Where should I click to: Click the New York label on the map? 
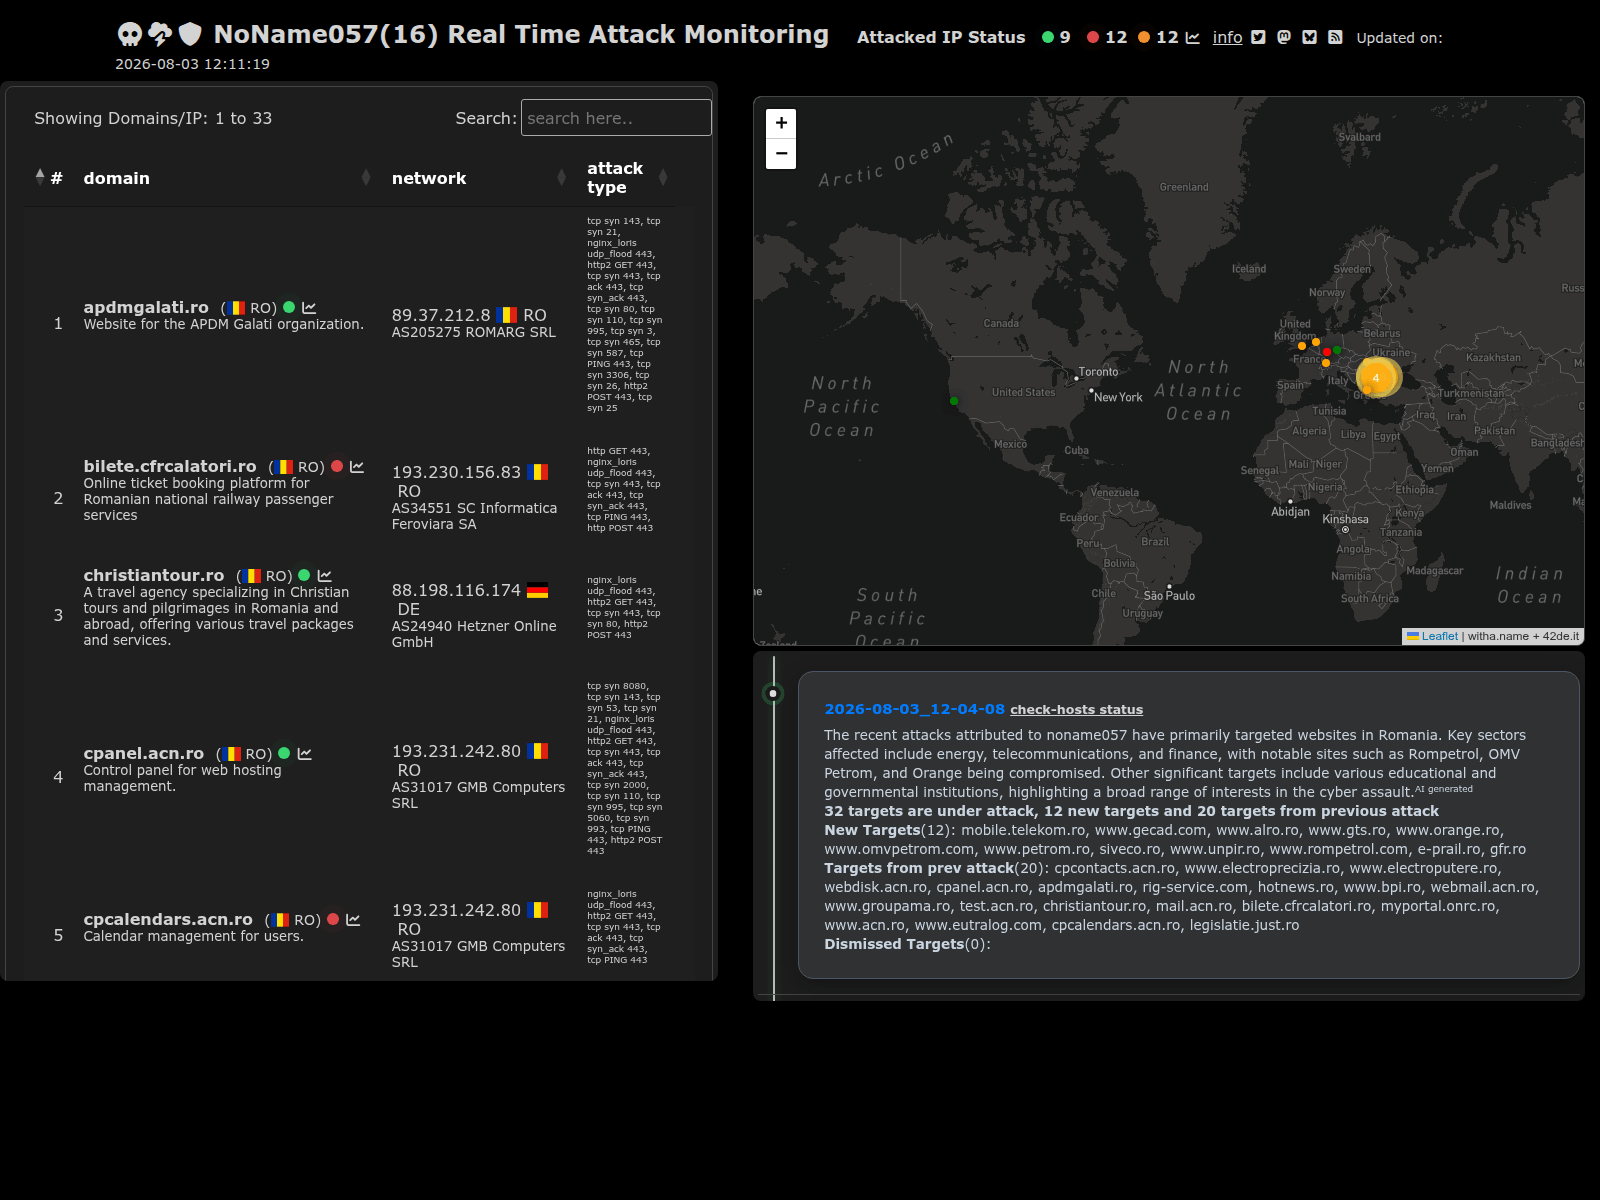coord(1118,397)
